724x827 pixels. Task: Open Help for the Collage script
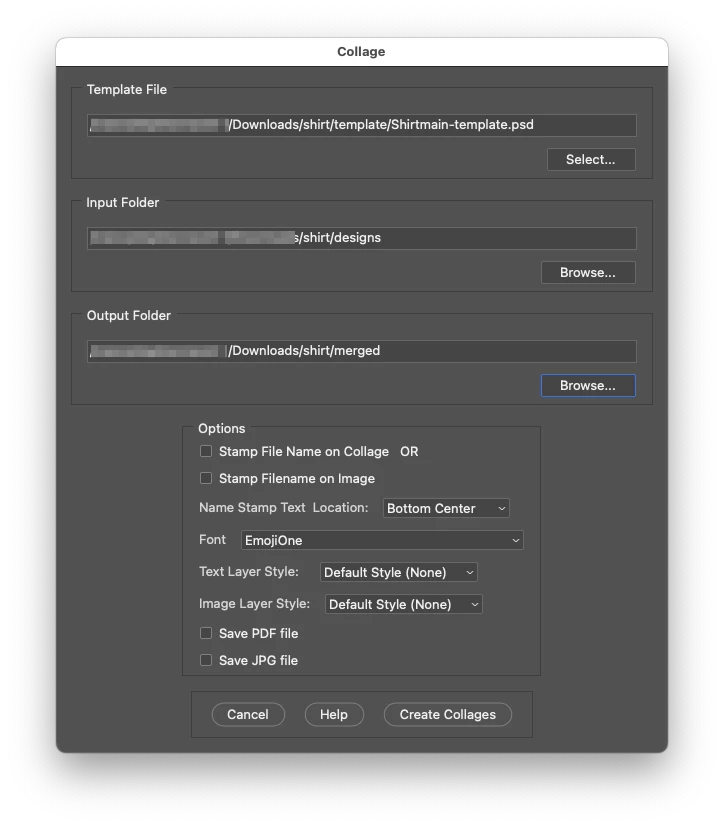click(x=334, y=715)
